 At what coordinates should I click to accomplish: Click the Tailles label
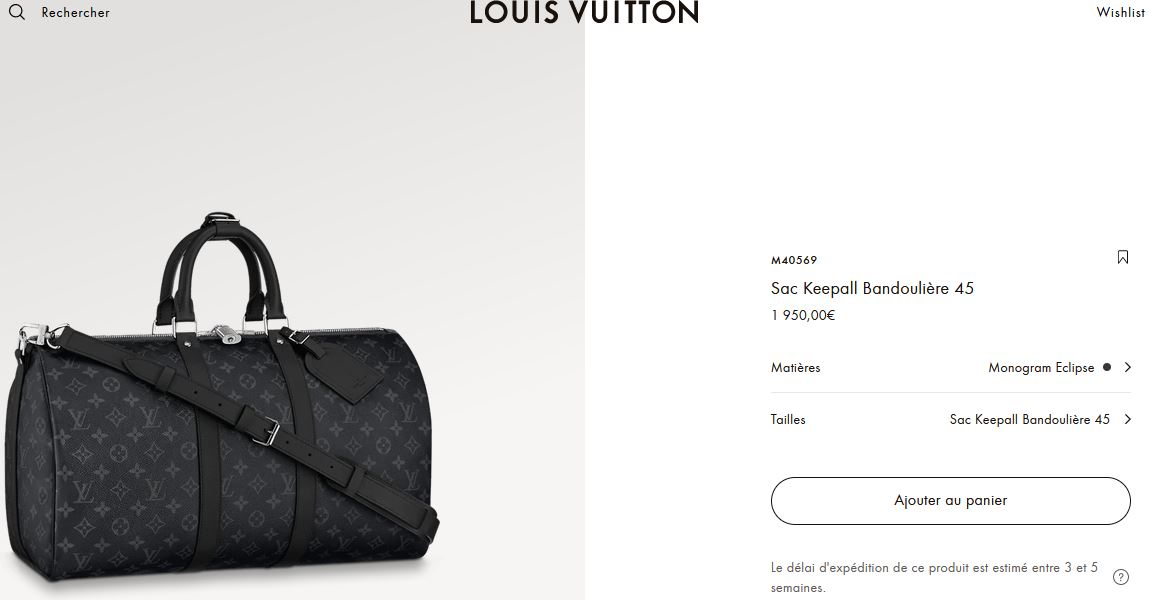[x=788, y=420]
